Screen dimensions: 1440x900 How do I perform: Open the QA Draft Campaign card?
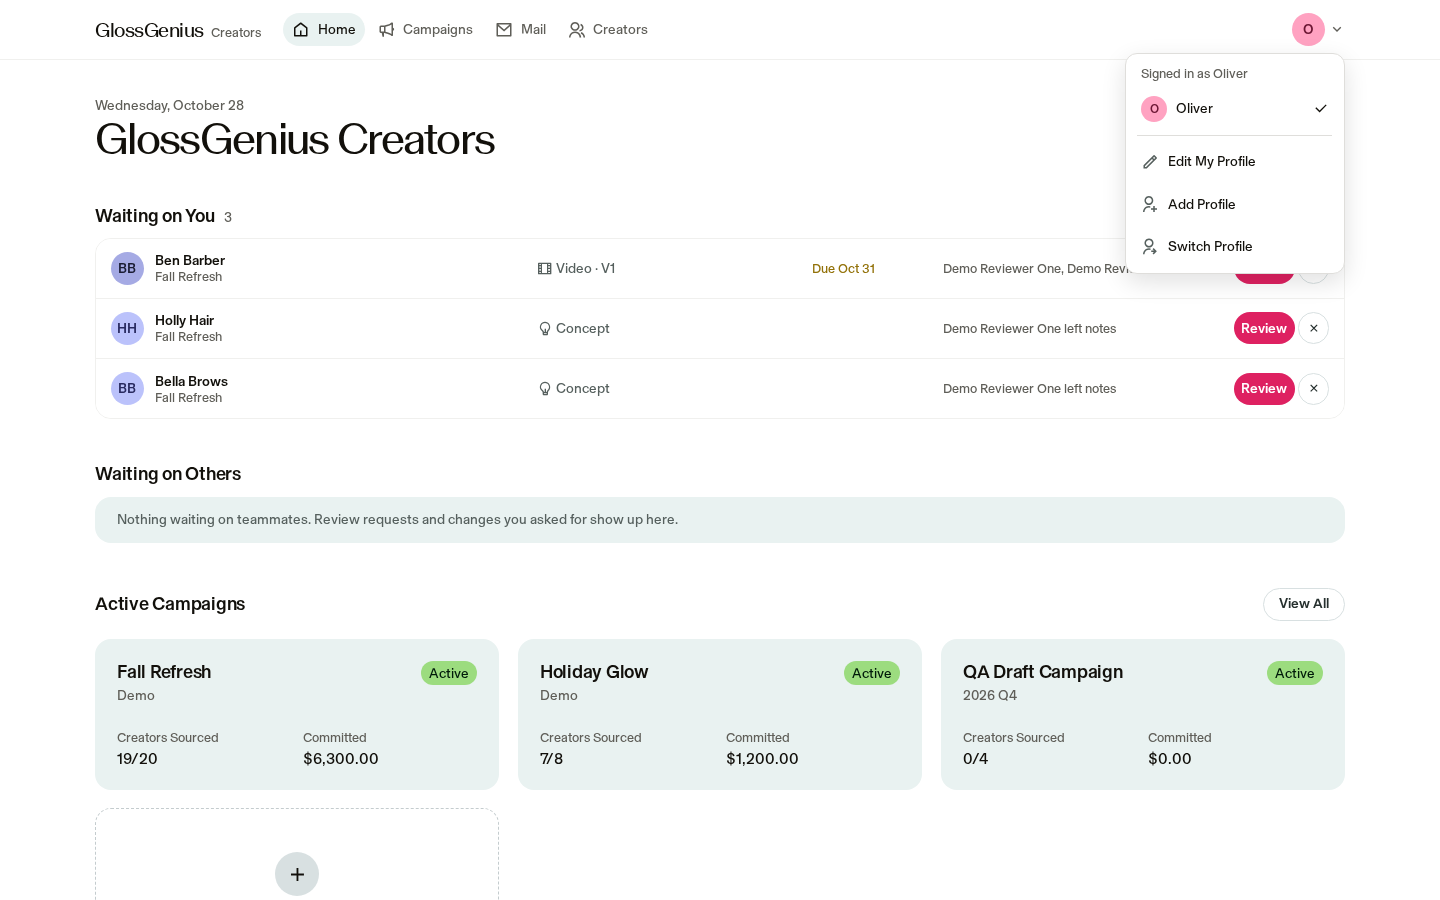pos(1143,714)
